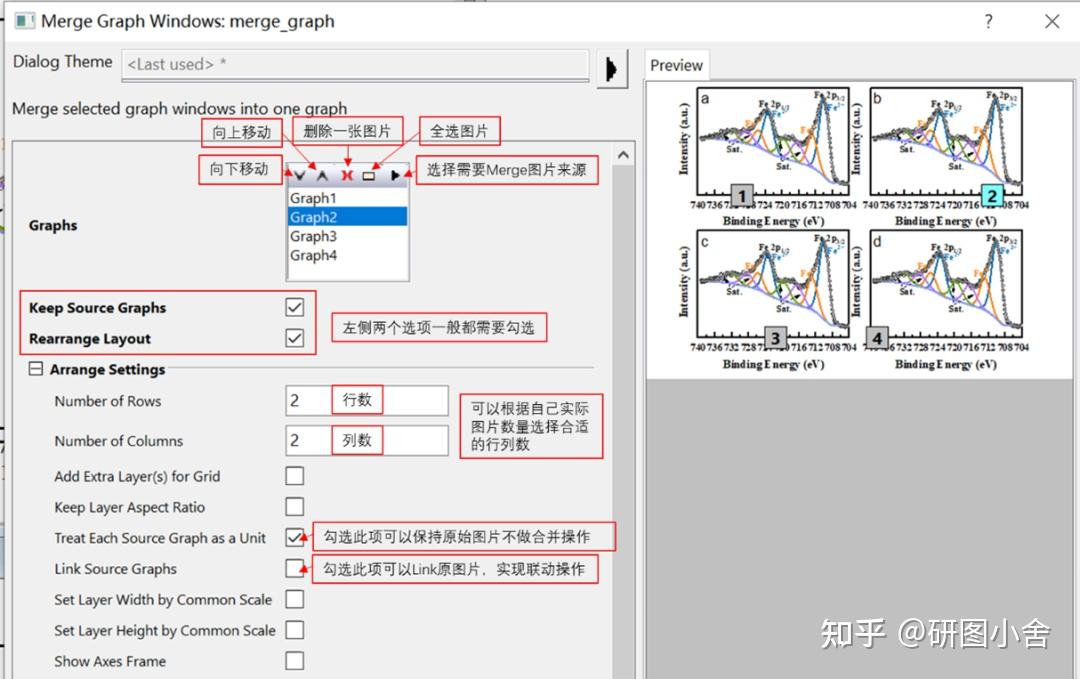The image size is (1080, 679).
Task: Enable Link Source Graphs
Action: click(294, 569)
